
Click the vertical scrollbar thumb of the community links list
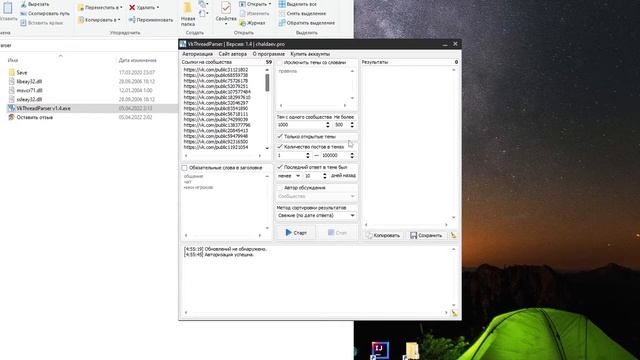click(x=267, y=83)
